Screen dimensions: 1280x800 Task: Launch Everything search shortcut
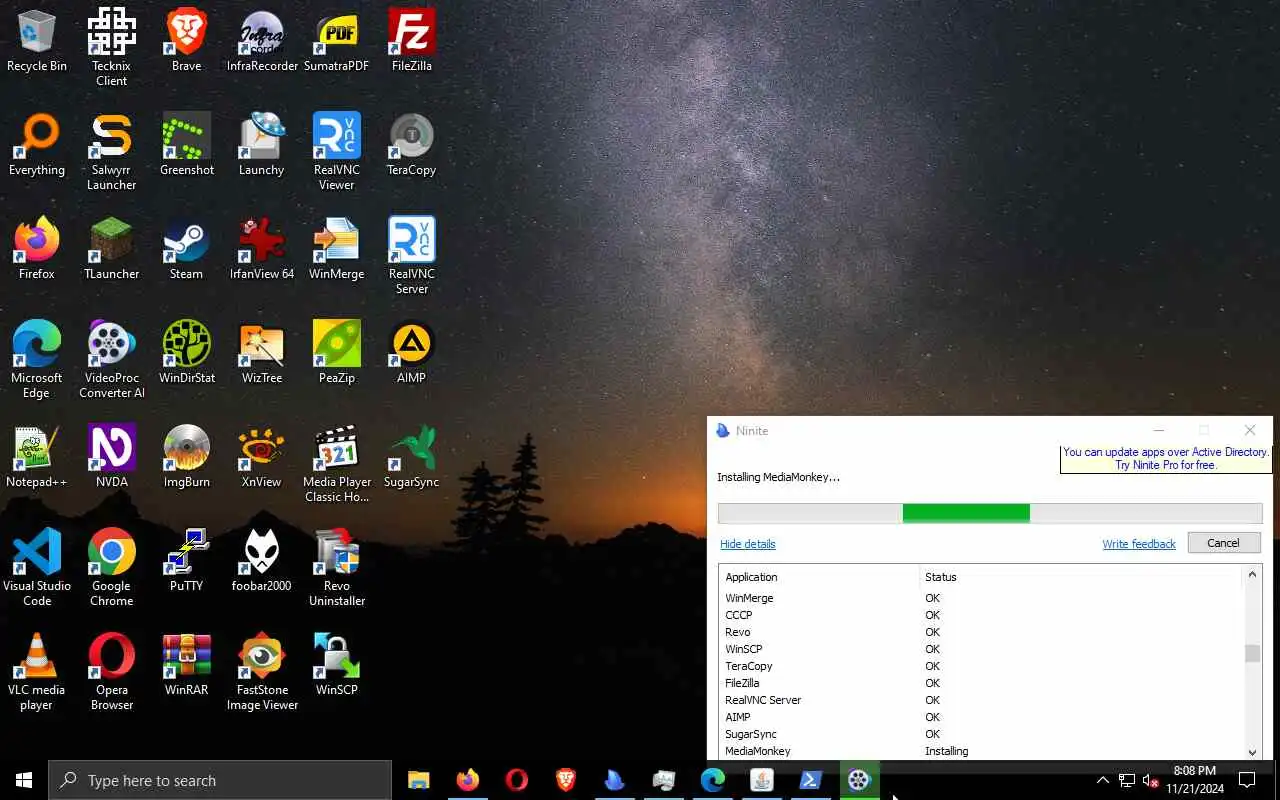point(37,146)
